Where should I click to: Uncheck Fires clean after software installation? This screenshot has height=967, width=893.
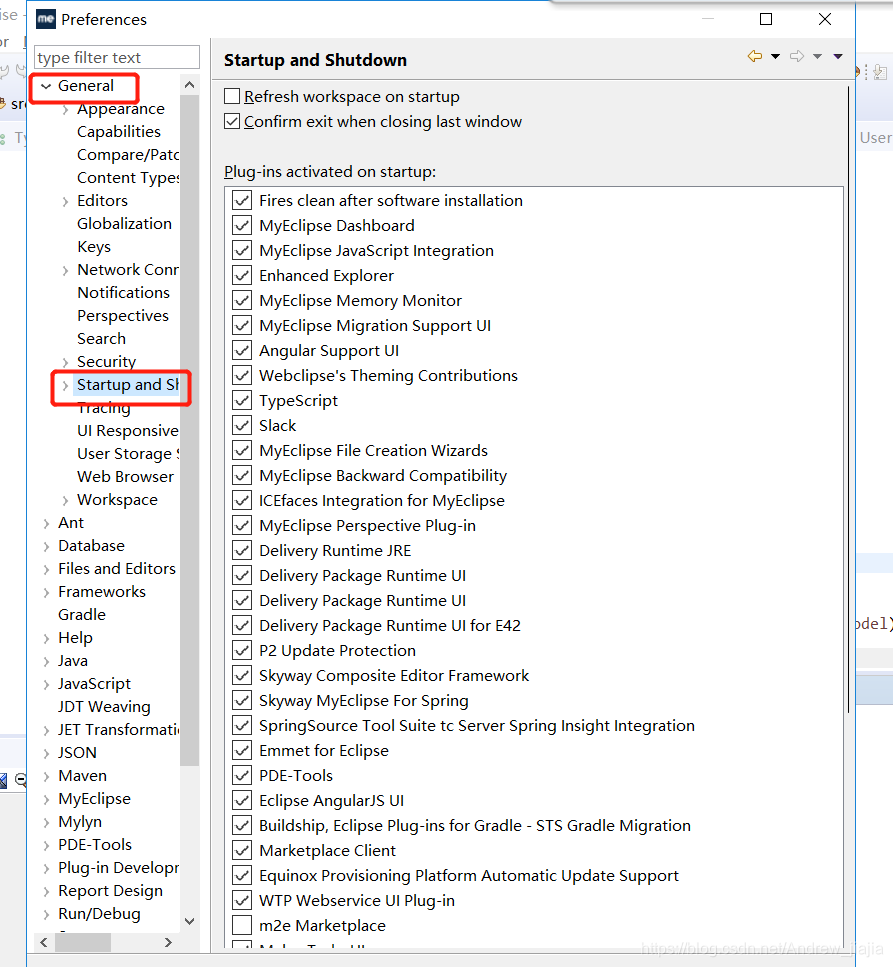(x=242, y=200)
